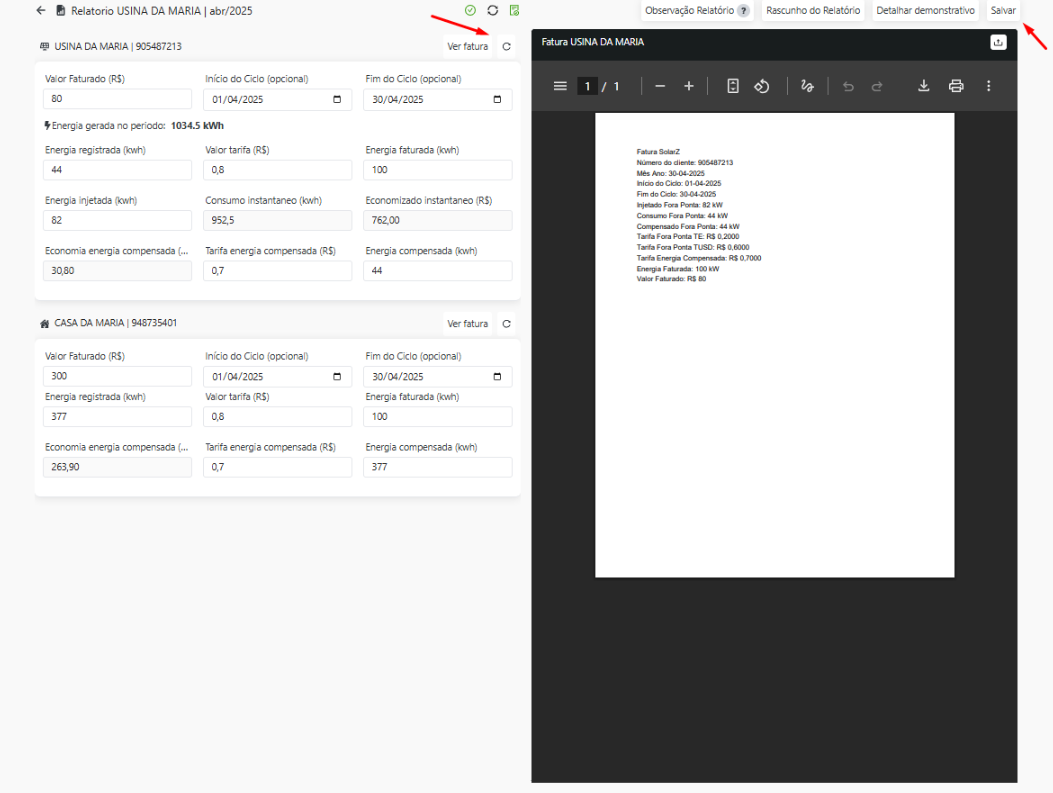Open the PDF viewer more actions menu

coord(988,87)
